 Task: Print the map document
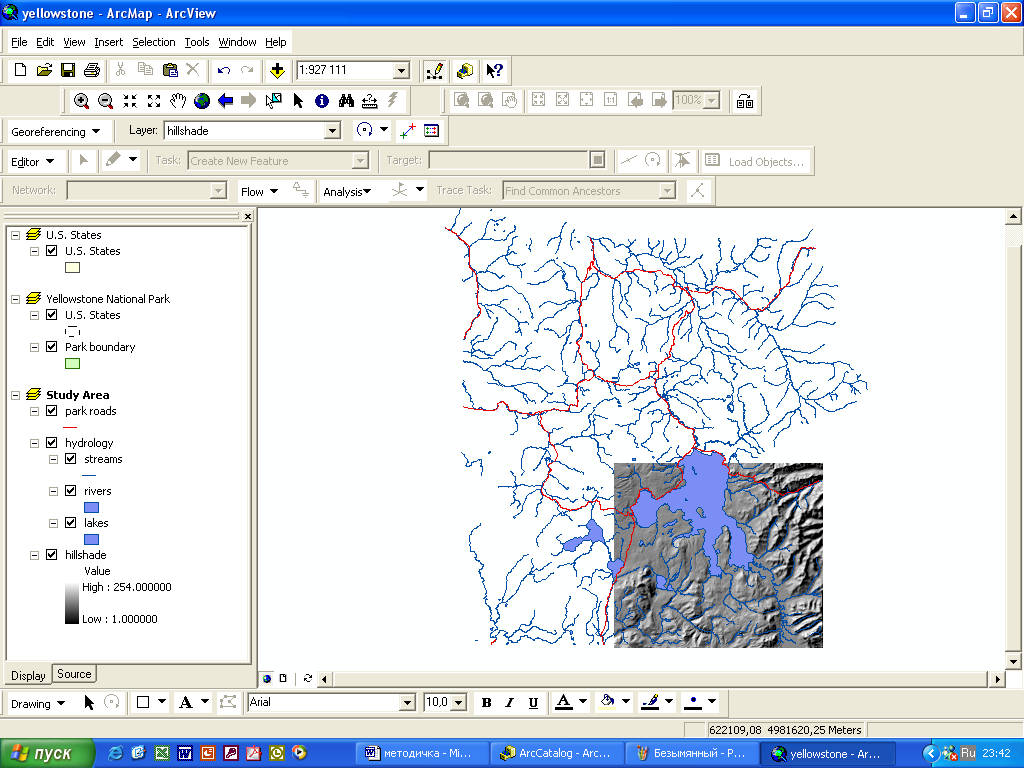tap(92, 70)
